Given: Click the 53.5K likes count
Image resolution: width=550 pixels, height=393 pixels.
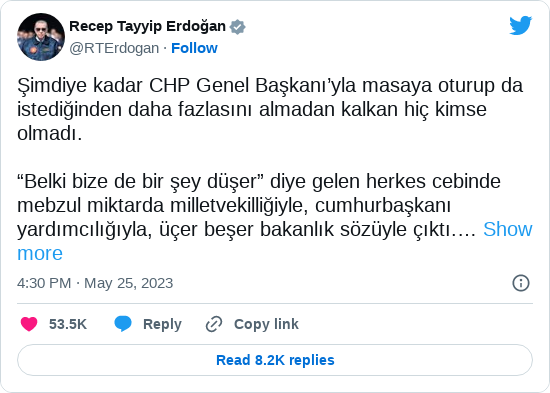Looking at the screenshot, I should click(68, 324).
